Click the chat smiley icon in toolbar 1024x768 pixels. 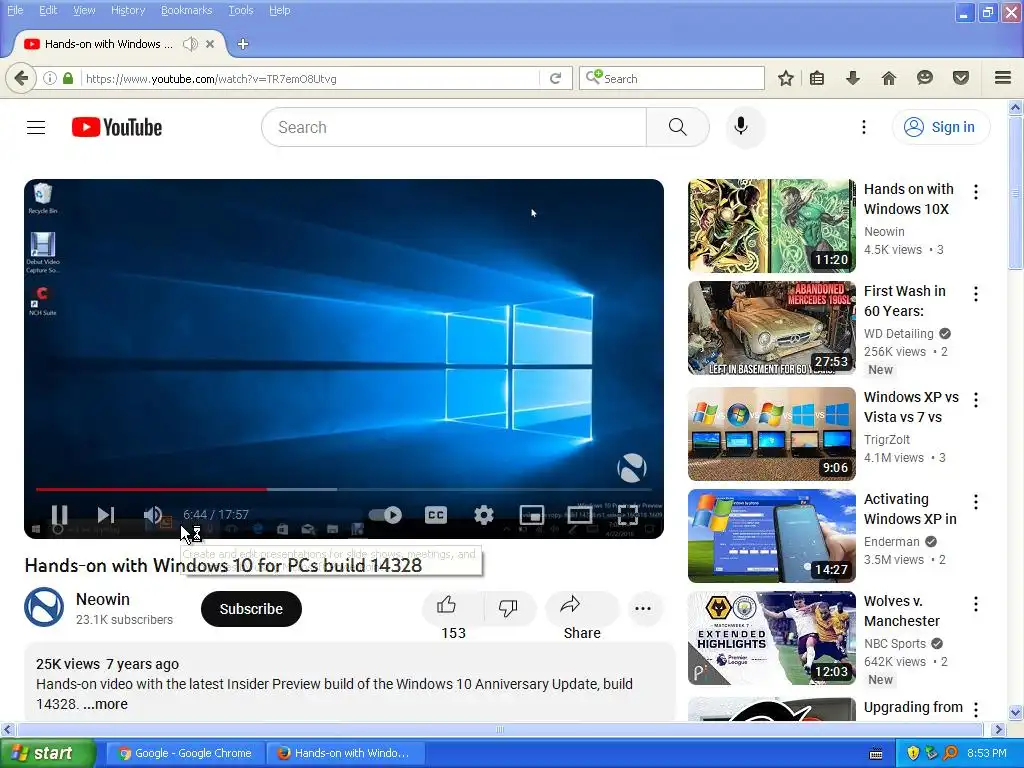coord(925,78)
